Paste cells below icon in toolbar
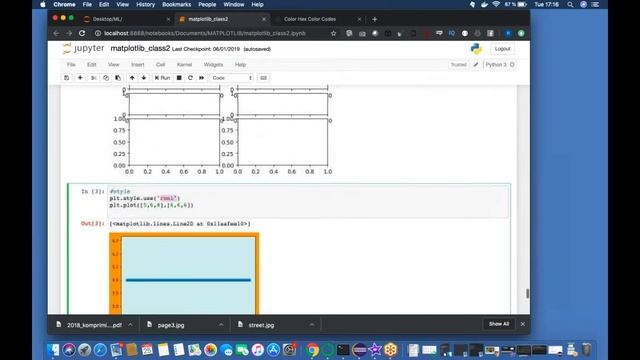This screenshot has width=640, height=360. 118,78
